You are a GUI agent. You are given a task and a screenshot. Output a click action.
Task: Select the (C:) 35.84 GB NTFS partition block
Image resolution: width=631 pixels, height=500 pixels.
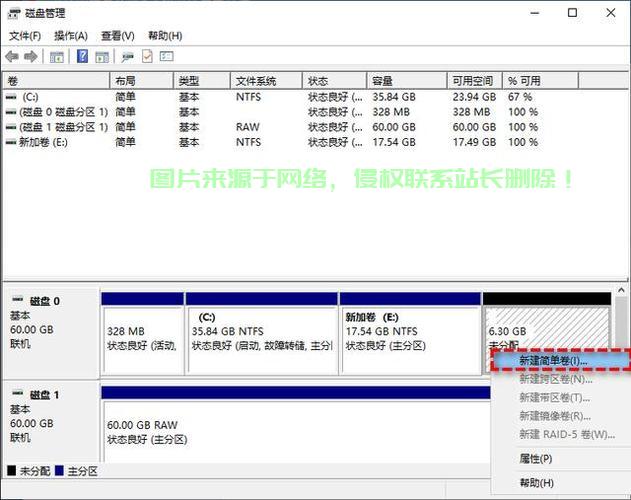[x=262, y=334]
